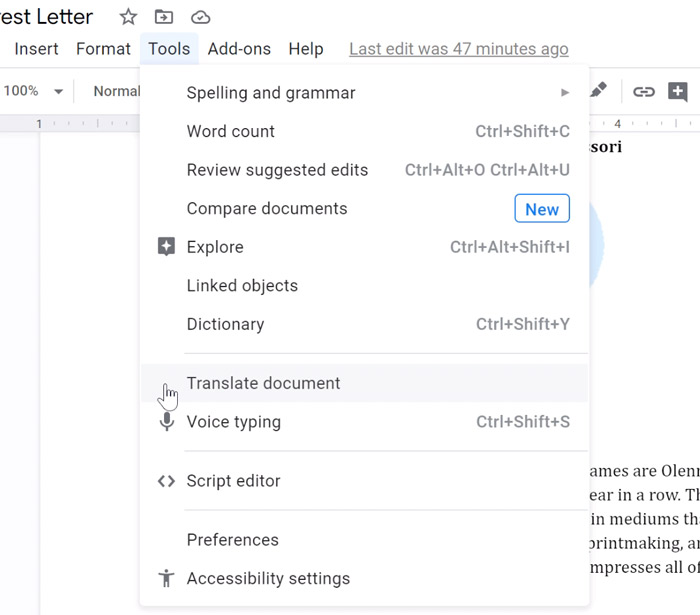
Task: Choose Translate document
Action: point(364,383)
